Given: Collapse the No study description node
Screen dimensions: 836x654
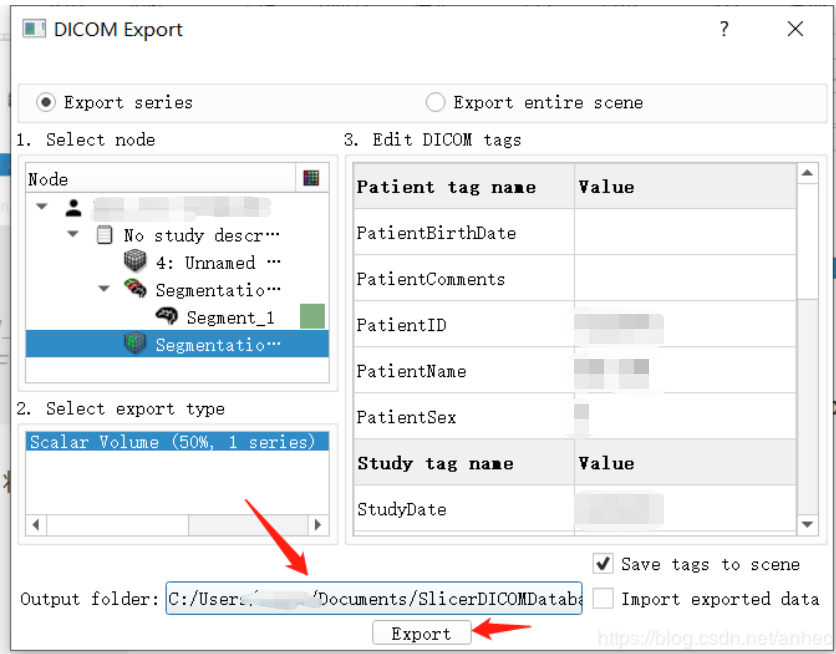Looking at the screenshot, I should pos(73,234).
